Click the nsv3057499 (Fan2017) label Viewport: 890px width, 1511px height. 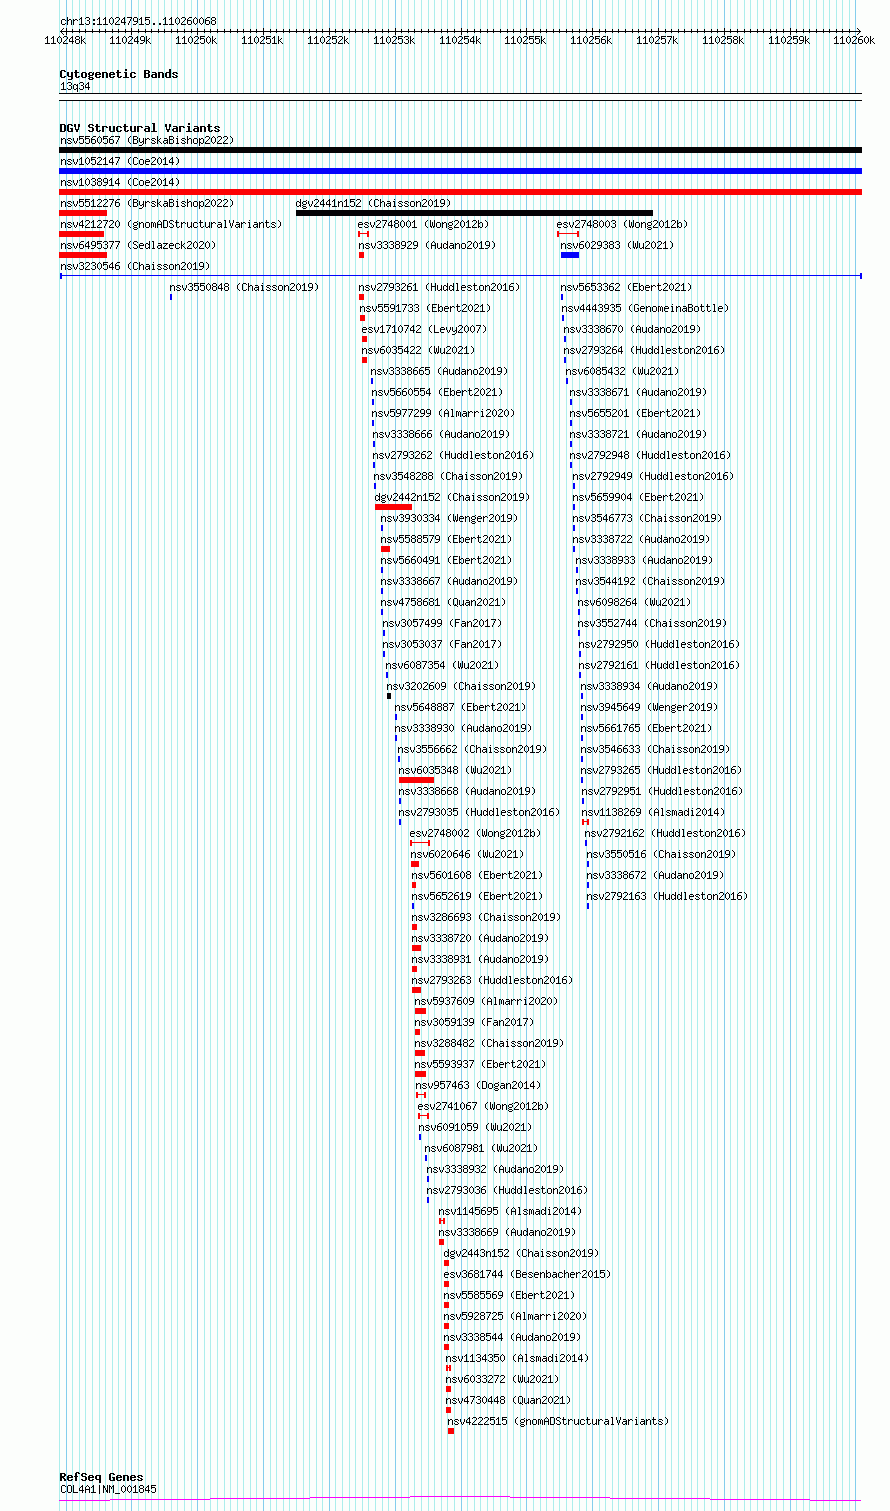(442, 623)
